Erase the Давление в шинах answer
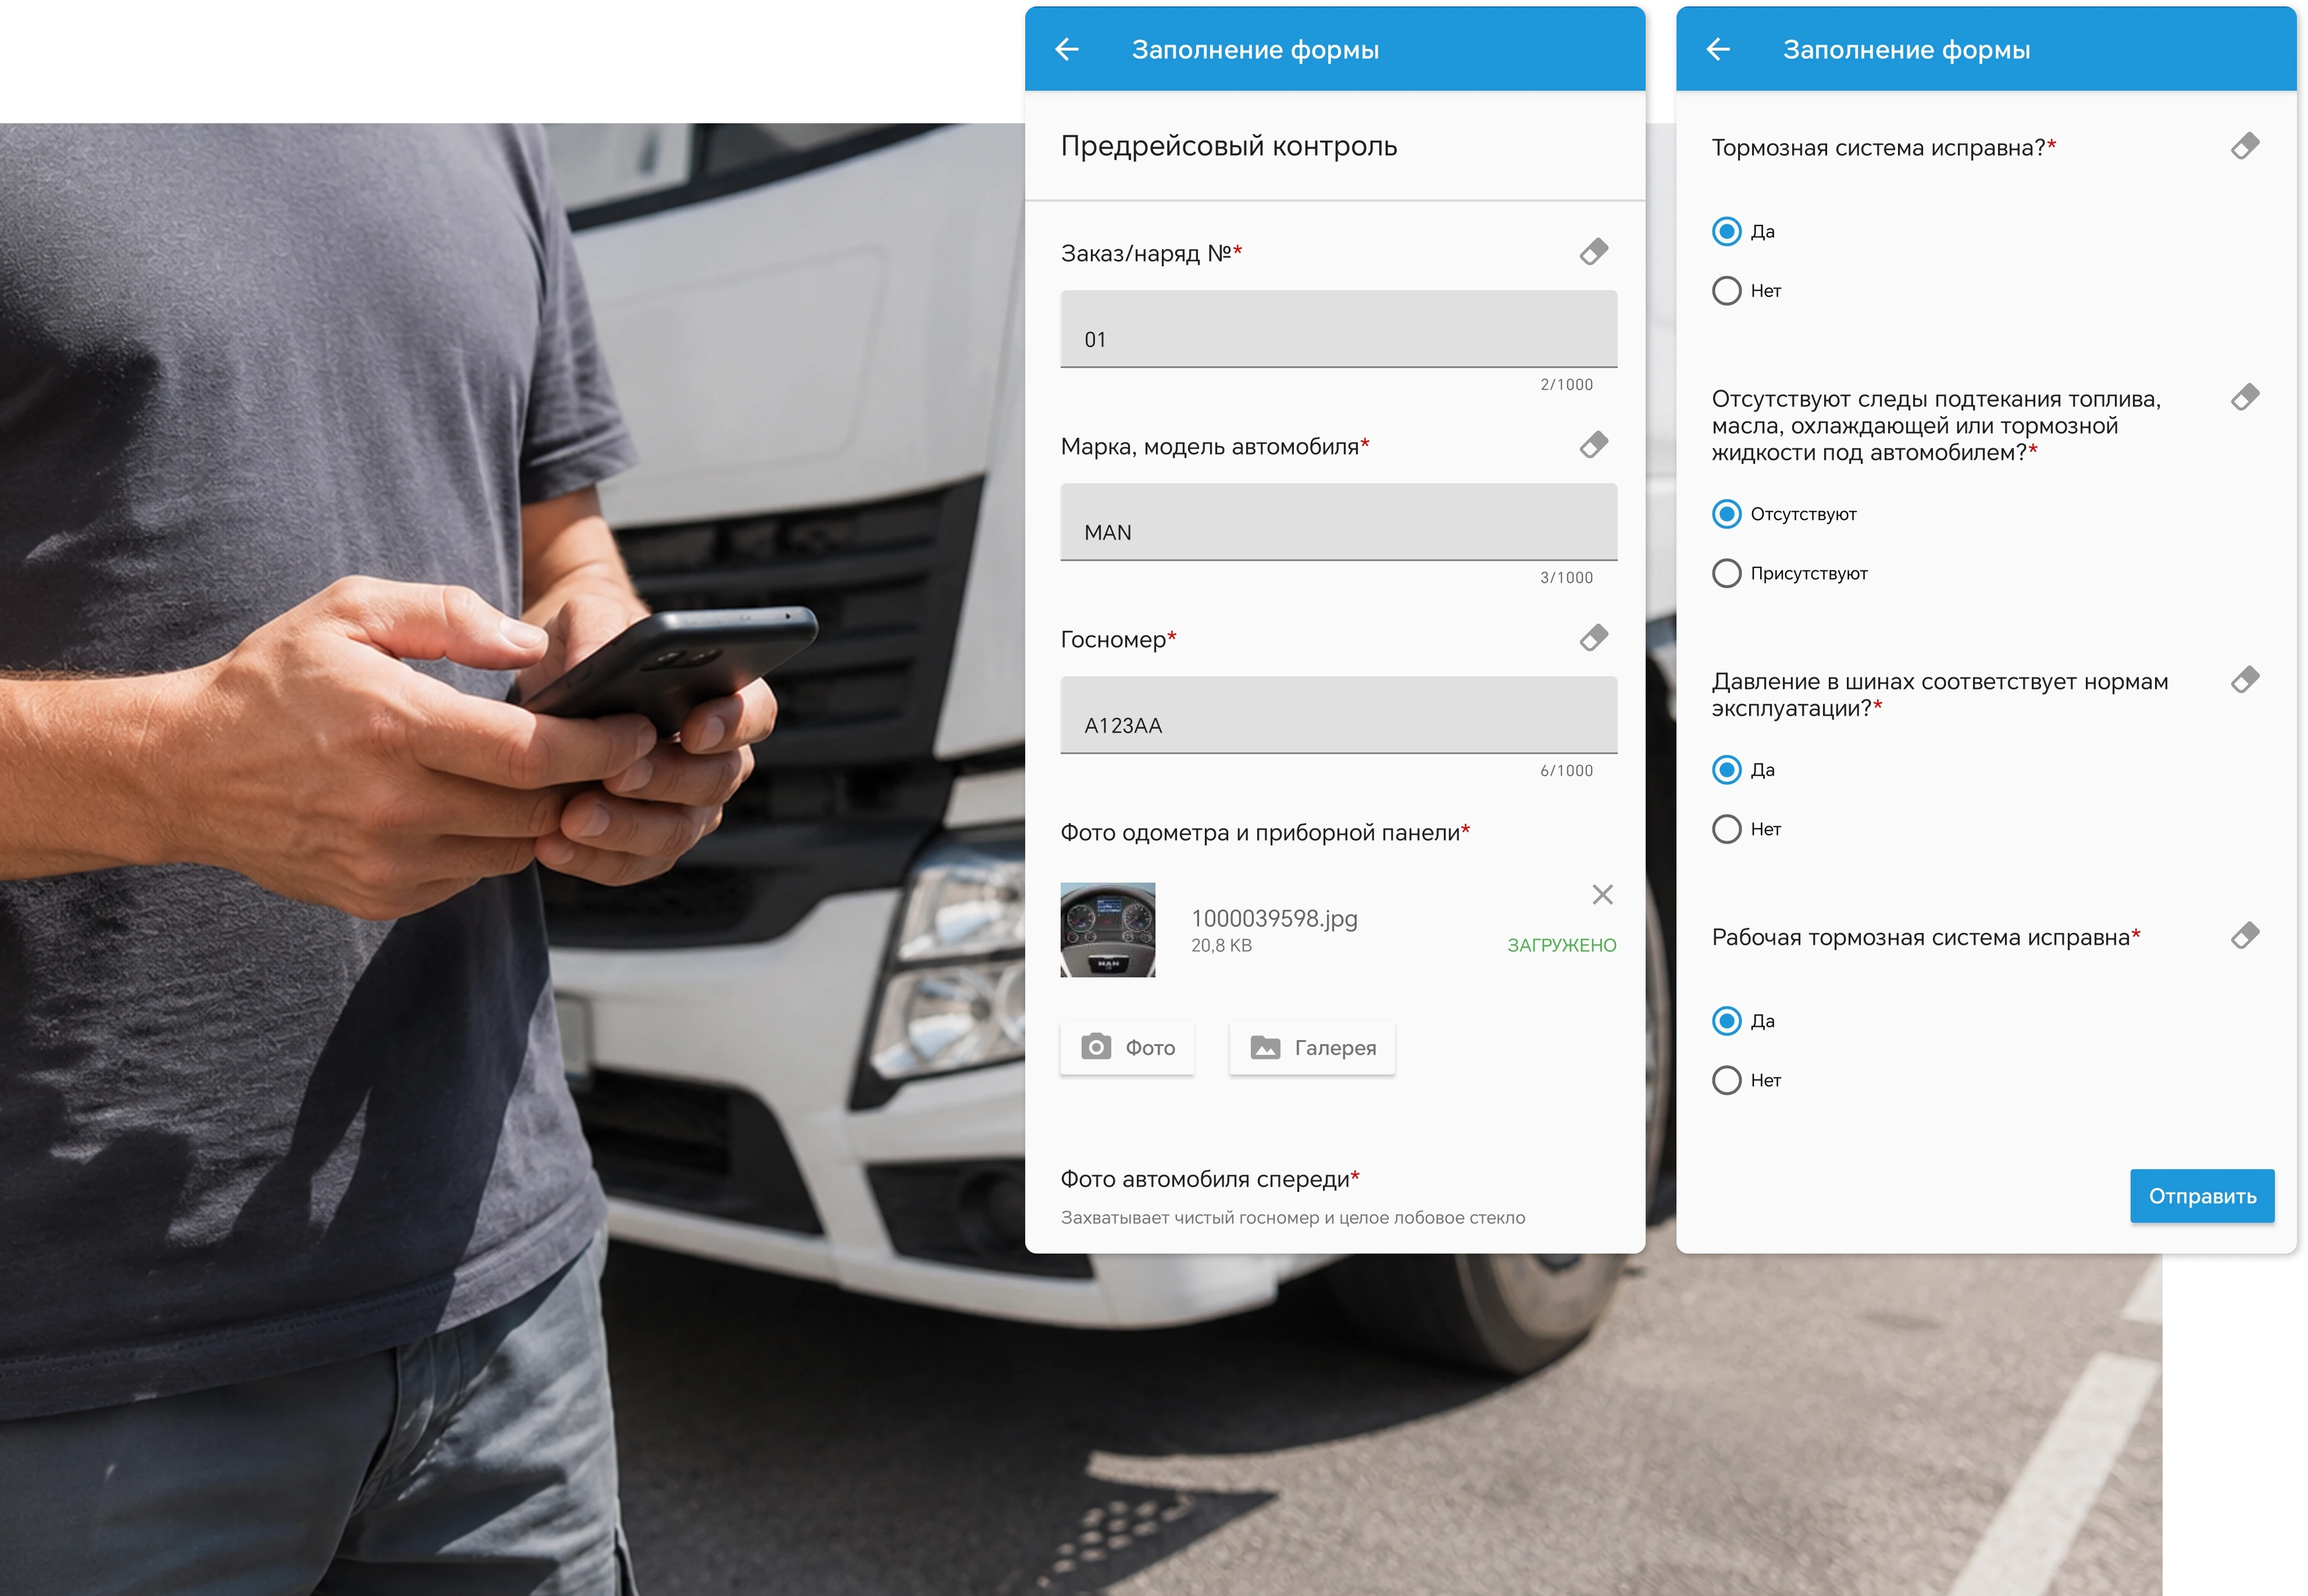2308x1596 pixels. click(x=2245, y=681)
